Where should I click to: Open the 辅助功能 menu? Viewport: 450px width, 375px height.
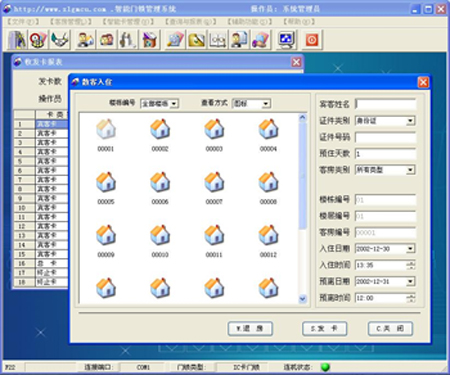coord(249,22)
